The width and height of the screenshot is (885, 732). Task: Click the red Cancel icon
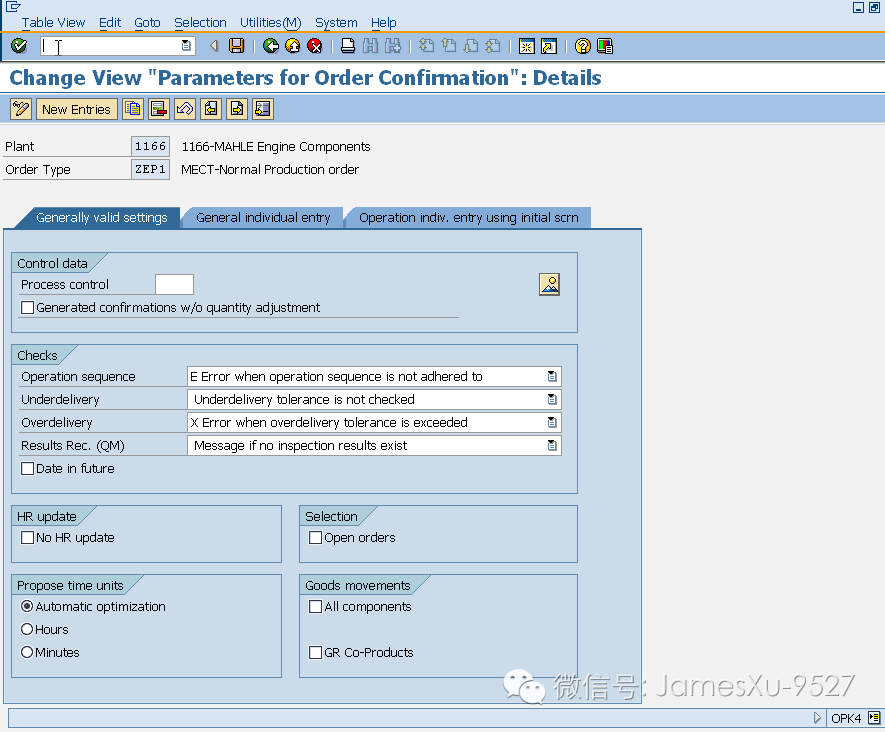pyautogui.click(x=315, y=46)
